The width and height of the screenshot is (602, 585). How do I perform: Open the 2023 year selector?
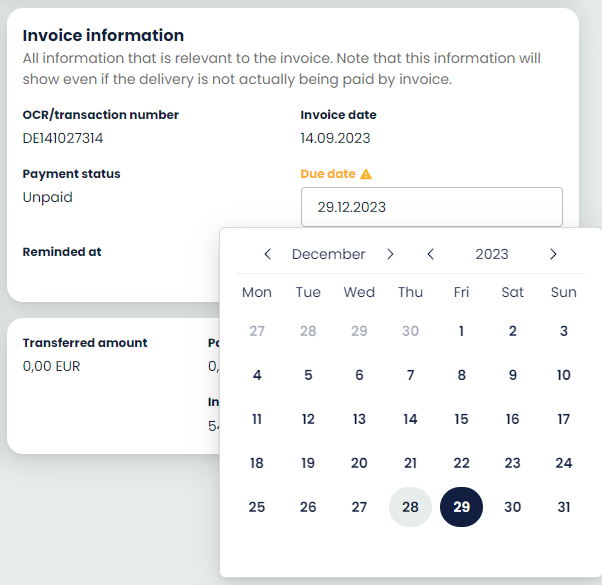tap(491, 254)
